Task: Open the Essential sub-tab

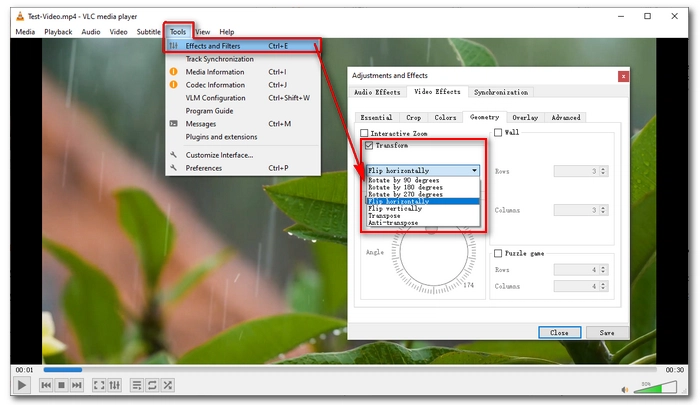Action: [376, 117]
